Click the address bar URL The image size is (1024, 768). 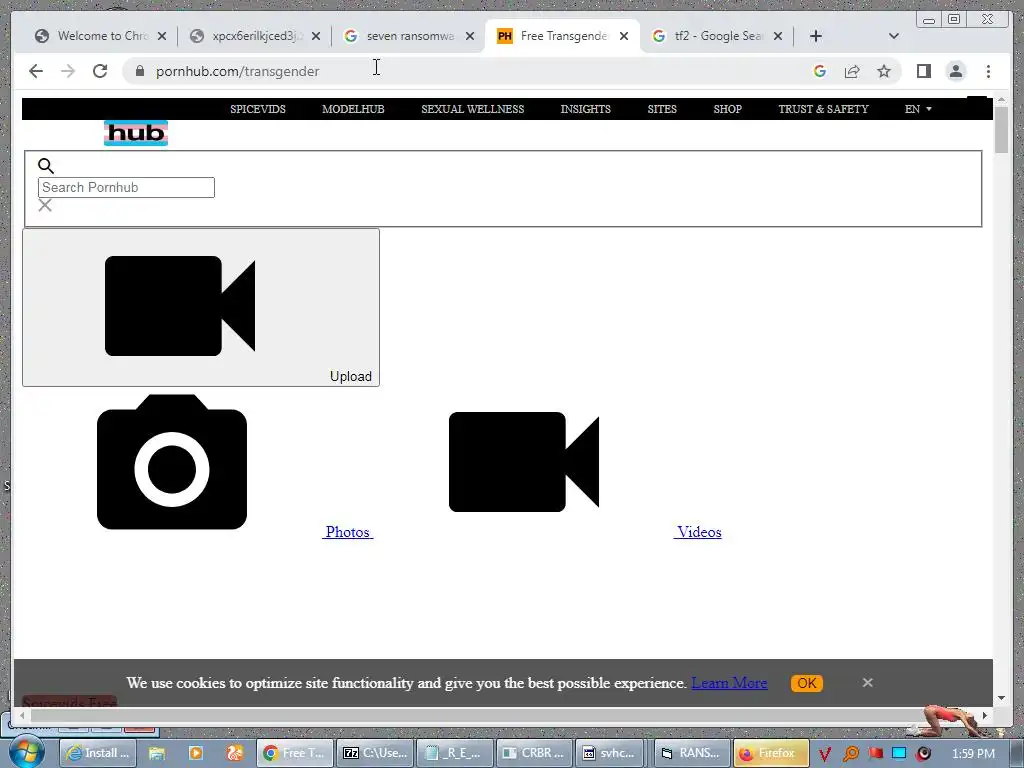tap(237, 71)
